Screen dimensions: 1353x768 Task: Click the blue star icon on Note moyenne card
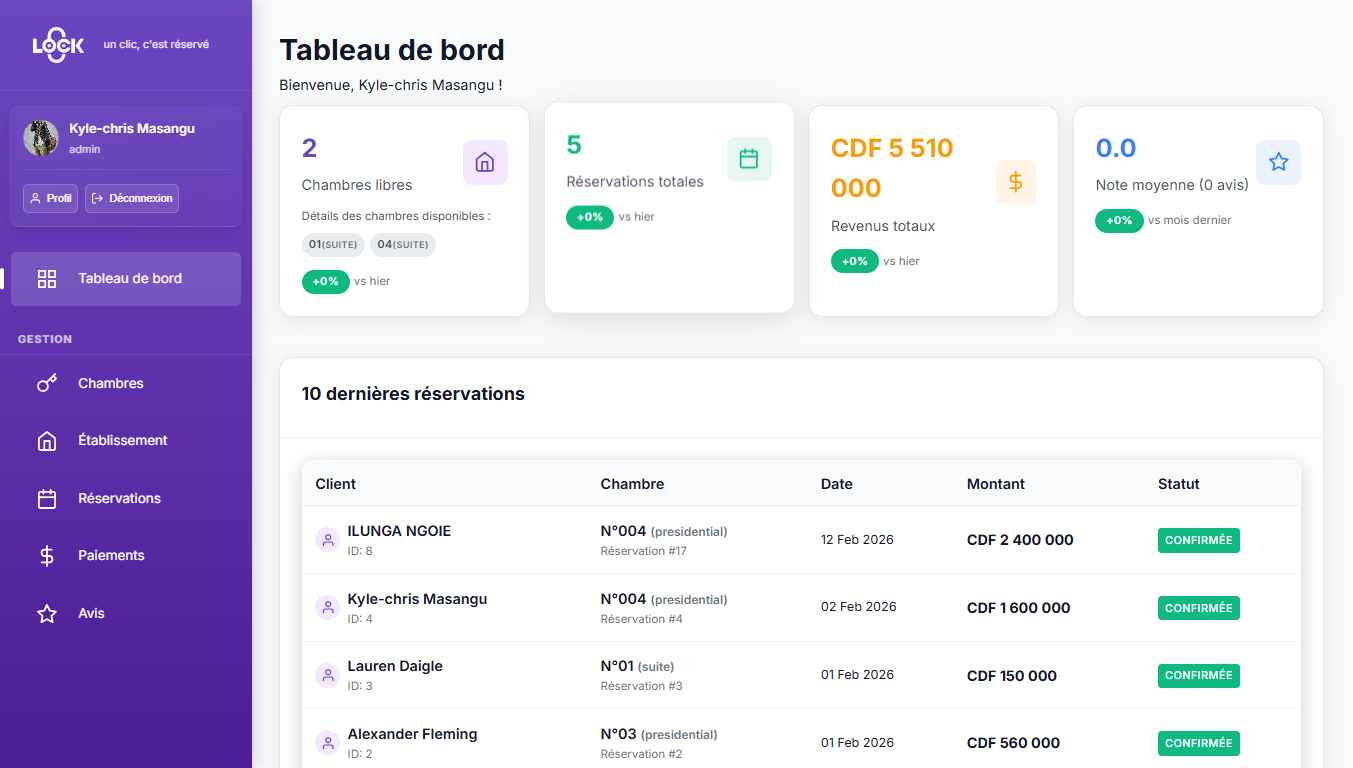1278,162
